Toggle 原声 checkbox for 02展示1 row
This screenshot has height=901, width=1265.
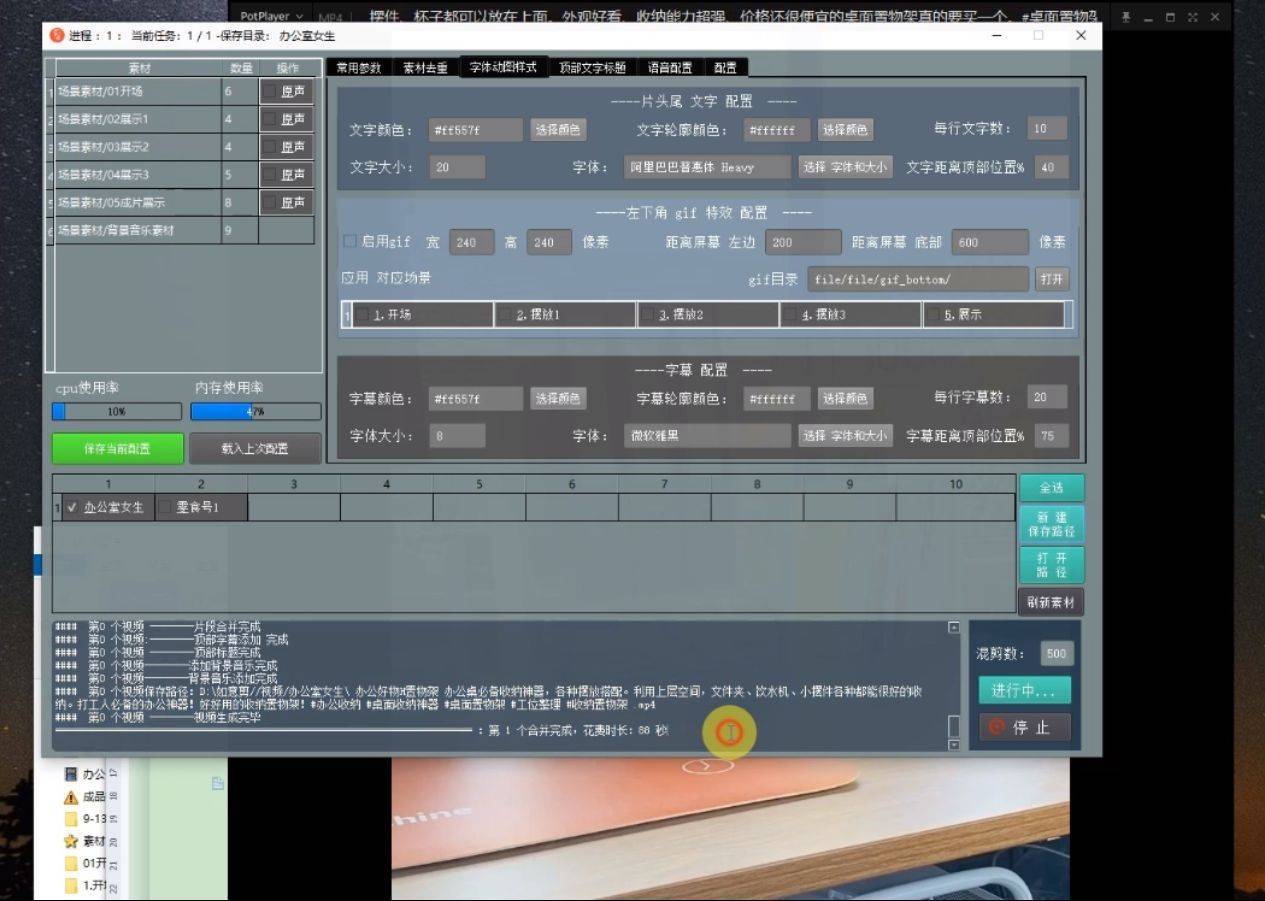coord(270,119)
